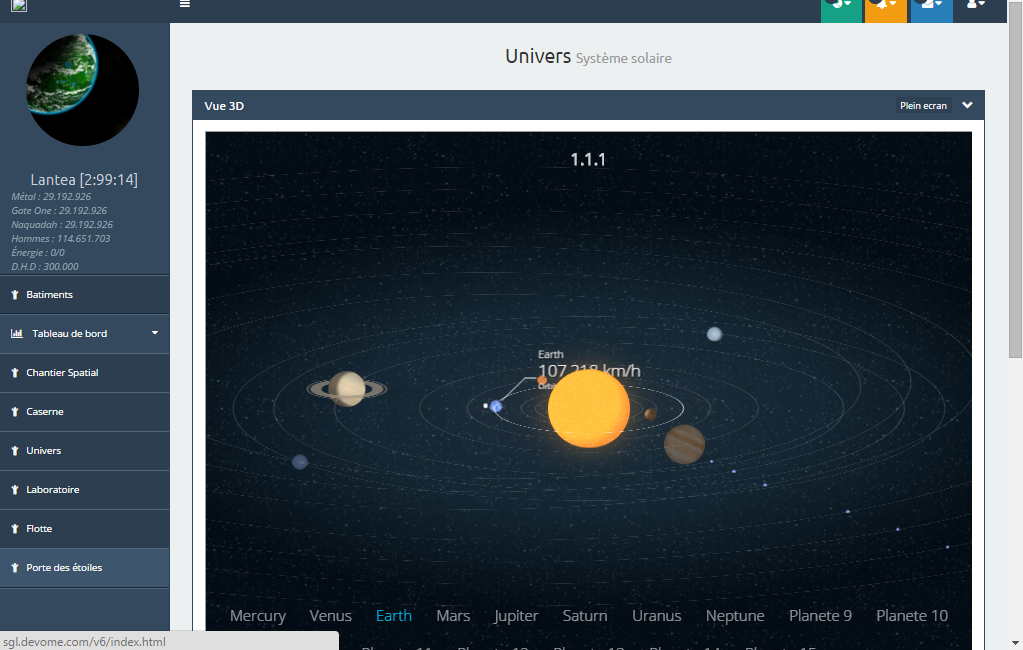Screen dimensions: 1023x650
Task: Open the blue header dropdown
Action: pos(931,6)
